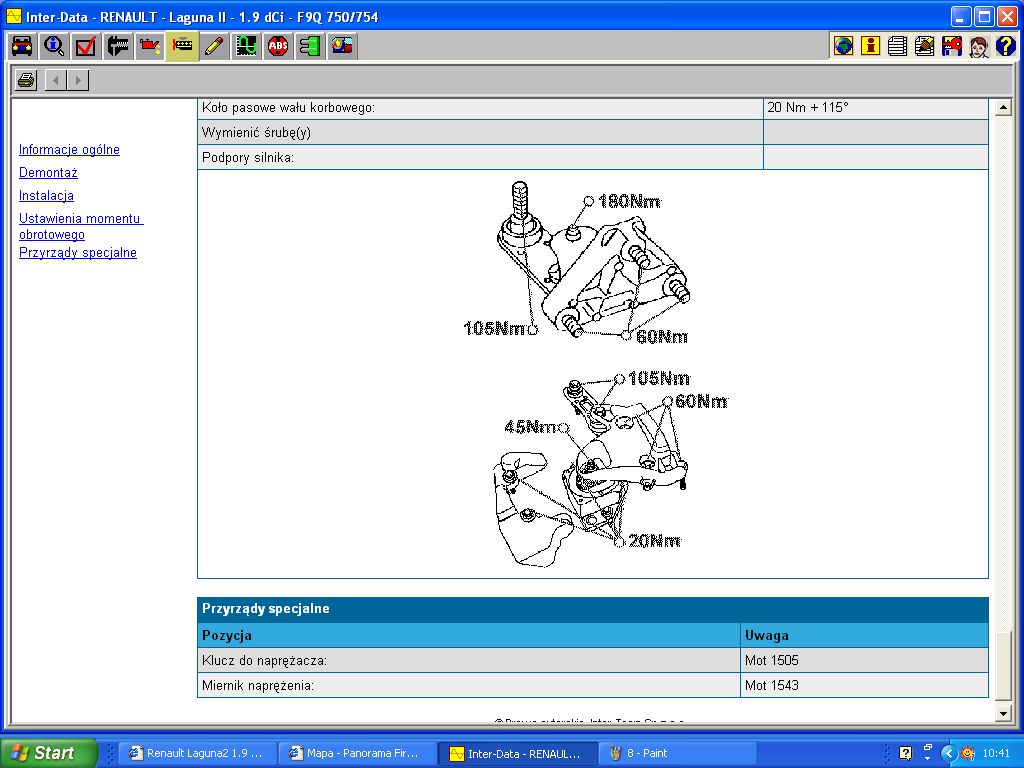
Task: Click vertical scrollbar down arrow
Action: coord(1003,713)
